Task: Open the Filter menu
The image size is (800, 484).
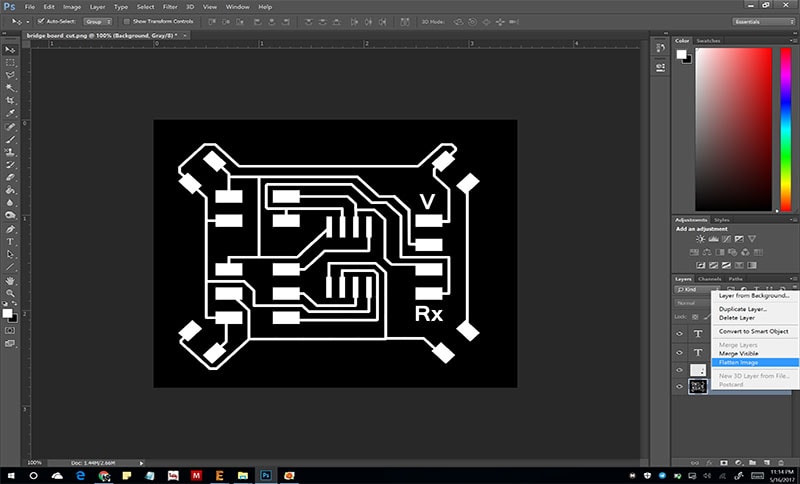Action: coord(170,7)
